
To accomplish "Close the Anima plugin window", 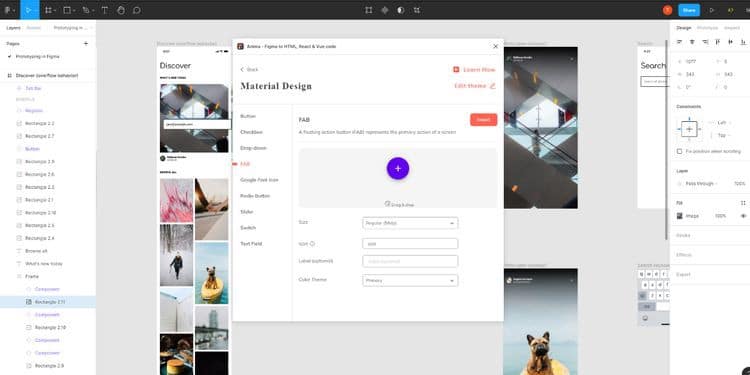I will [495, 46].
